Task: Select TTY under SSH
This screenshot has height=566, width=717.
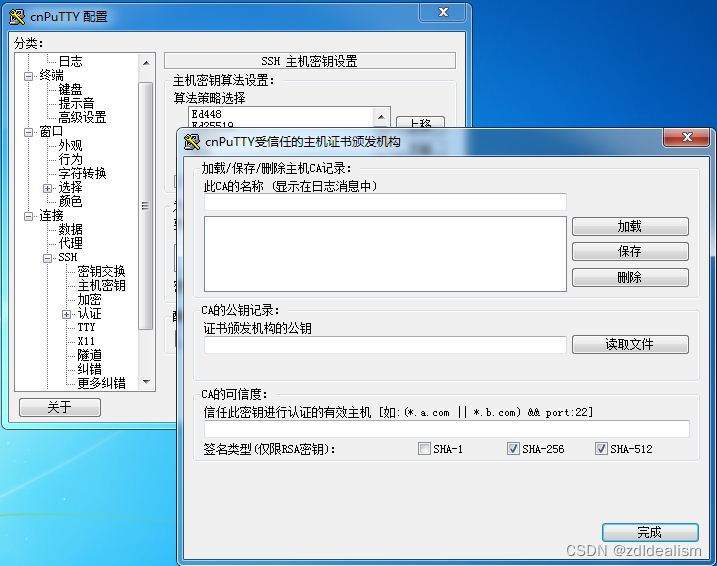Action: pos(86,328)
